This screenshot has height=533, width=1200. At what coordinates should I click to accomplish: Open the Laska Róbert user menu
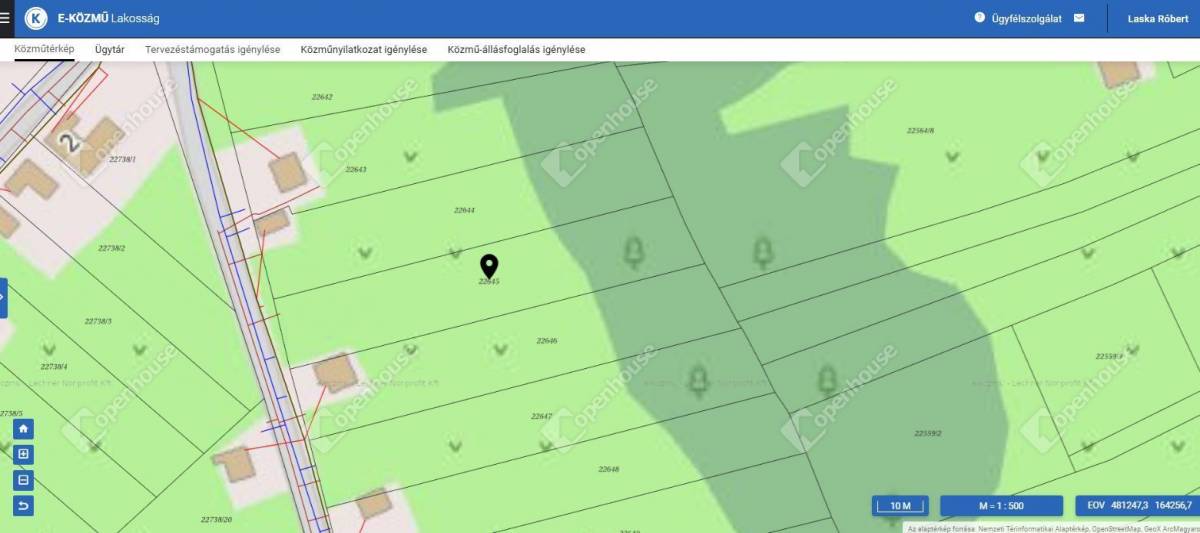click(1157, 18)
